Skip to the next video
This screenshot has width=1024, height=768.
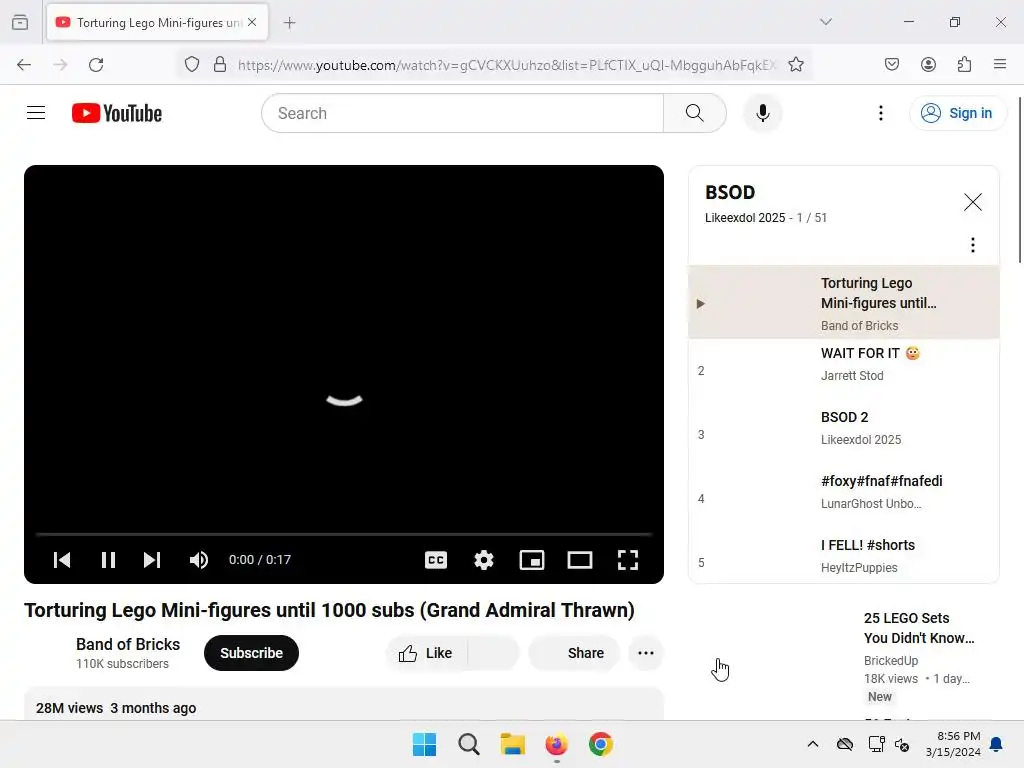tap(152, 560)
